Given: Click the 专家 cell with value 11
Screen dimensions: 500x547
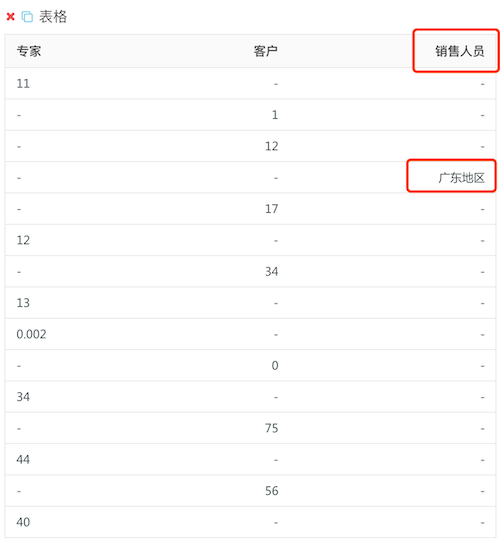Looking at the screenshot, I should (23, 83).
